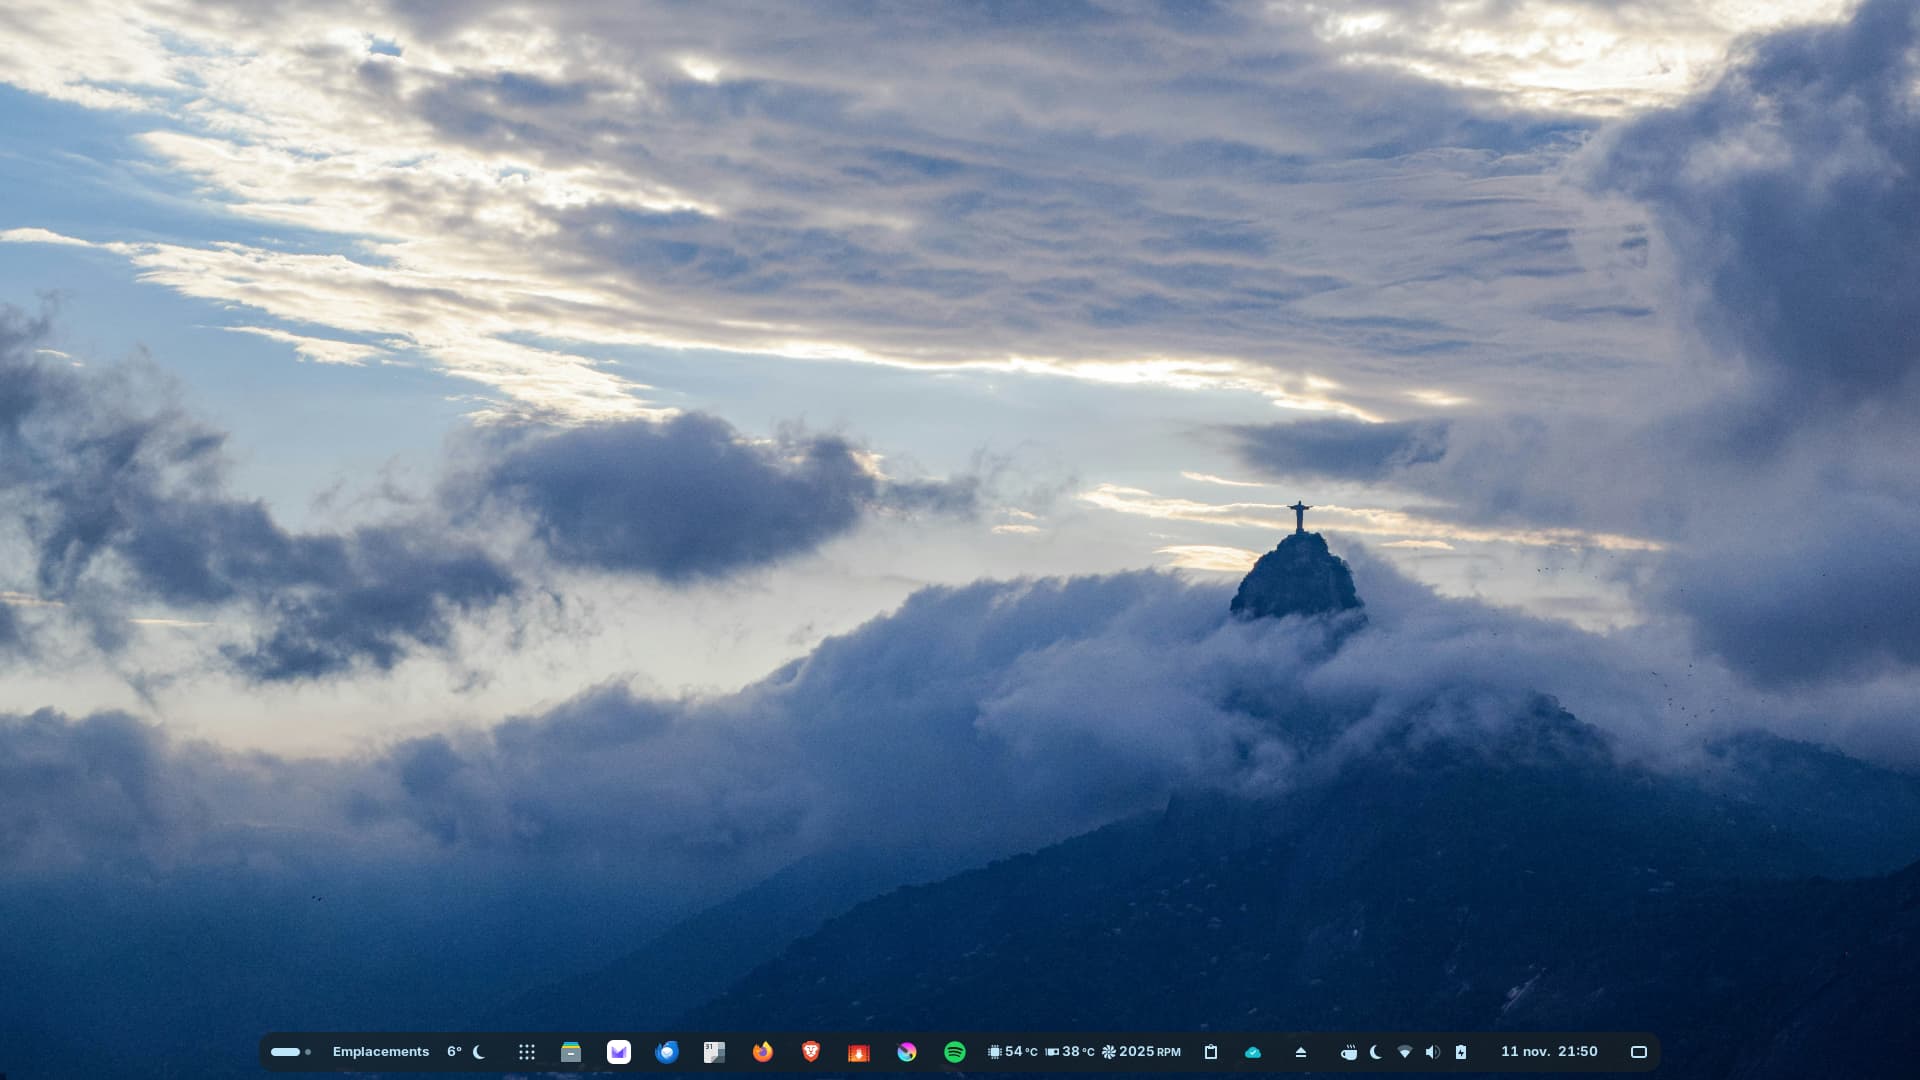Open the purple mail app icon

619,1052
